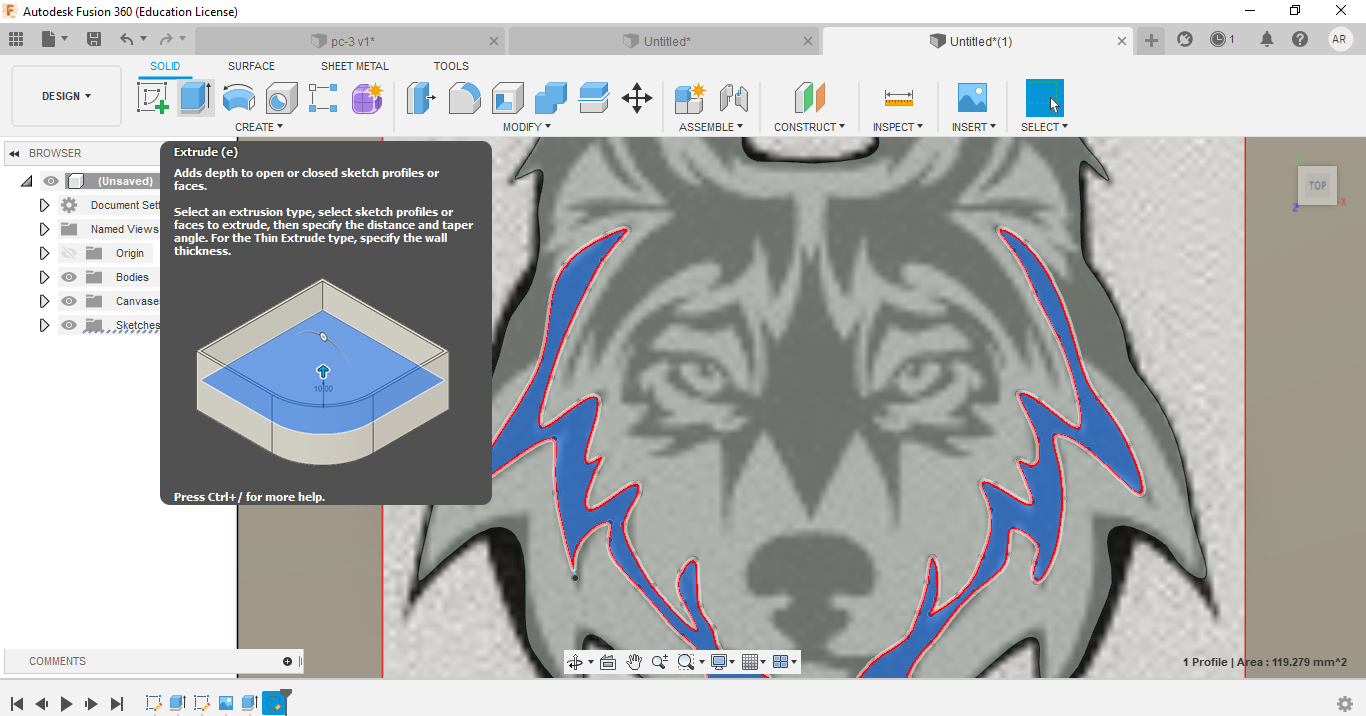Switch to the SURFACE tab
Viewport: 1366px width, 716px height.
[x=251, y=66]
